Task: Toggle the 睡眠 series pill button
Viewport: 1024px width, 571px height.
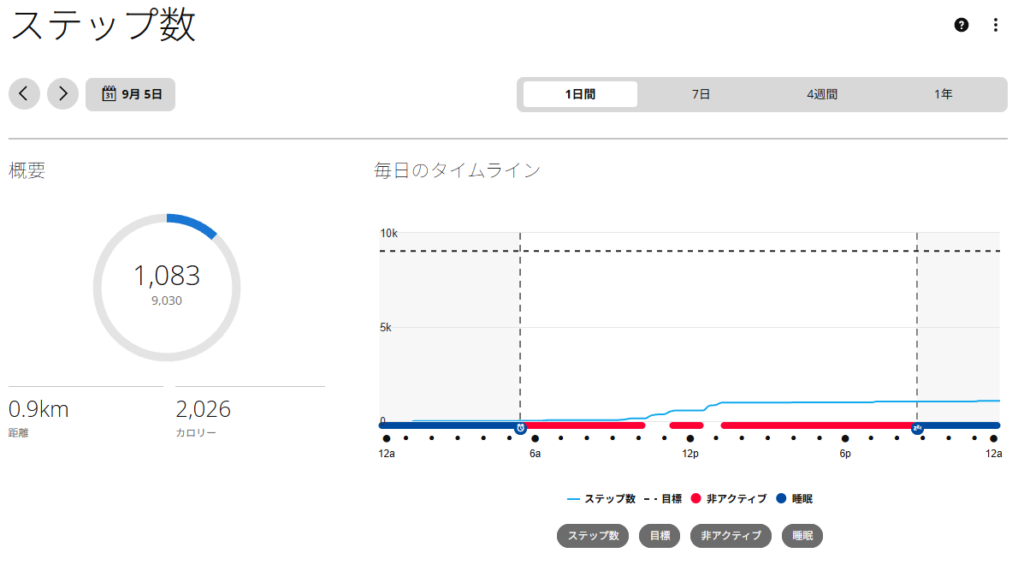Action: coord(802,536)
